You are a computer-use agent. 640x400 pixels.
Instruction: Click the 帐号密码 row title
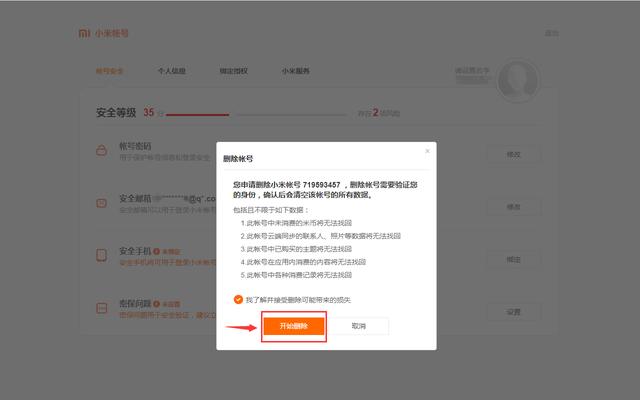pyautogui.click(x=135, y=146)
